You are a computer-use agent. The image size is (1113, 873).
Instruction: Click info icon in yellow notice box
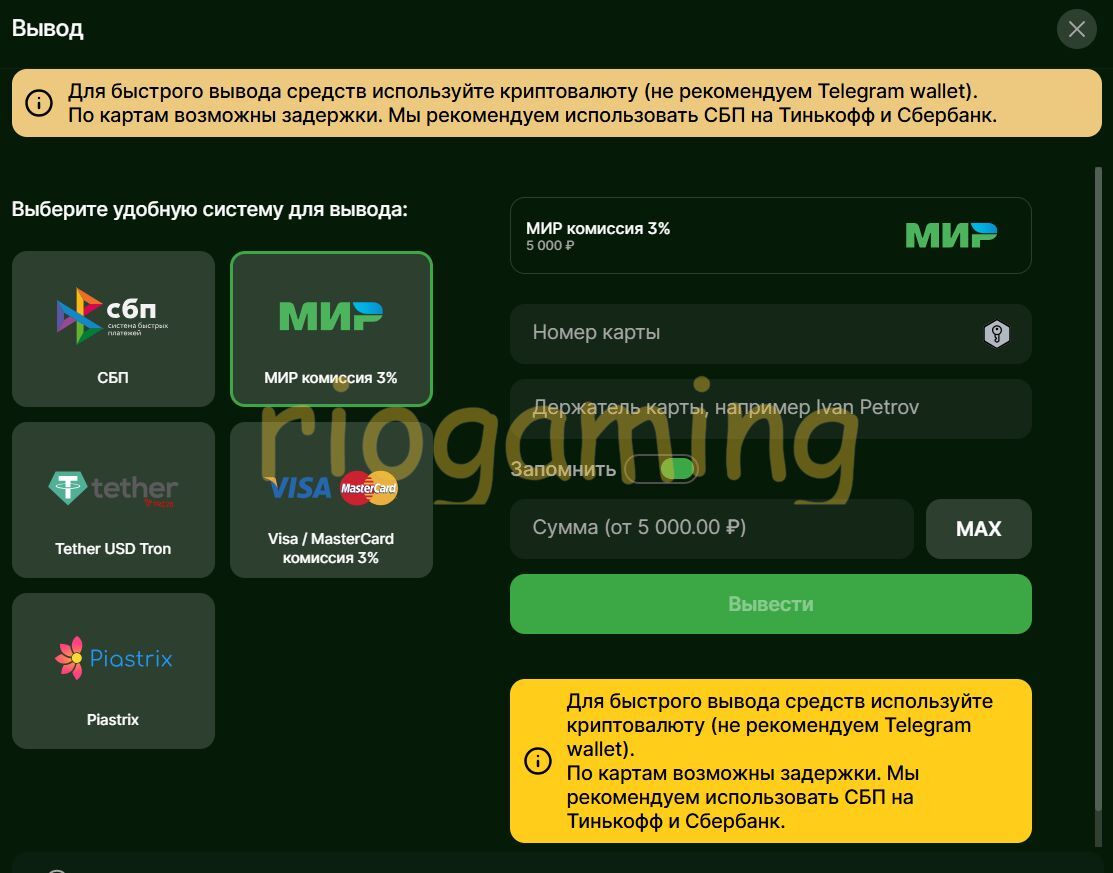tap(537, 761)
